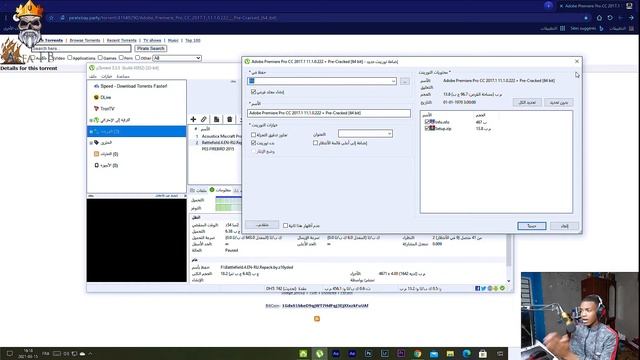This screenshot has height=360, width=640.
Task: Click the Advanced button at dialog bottom left
Action: pos(262,225)
